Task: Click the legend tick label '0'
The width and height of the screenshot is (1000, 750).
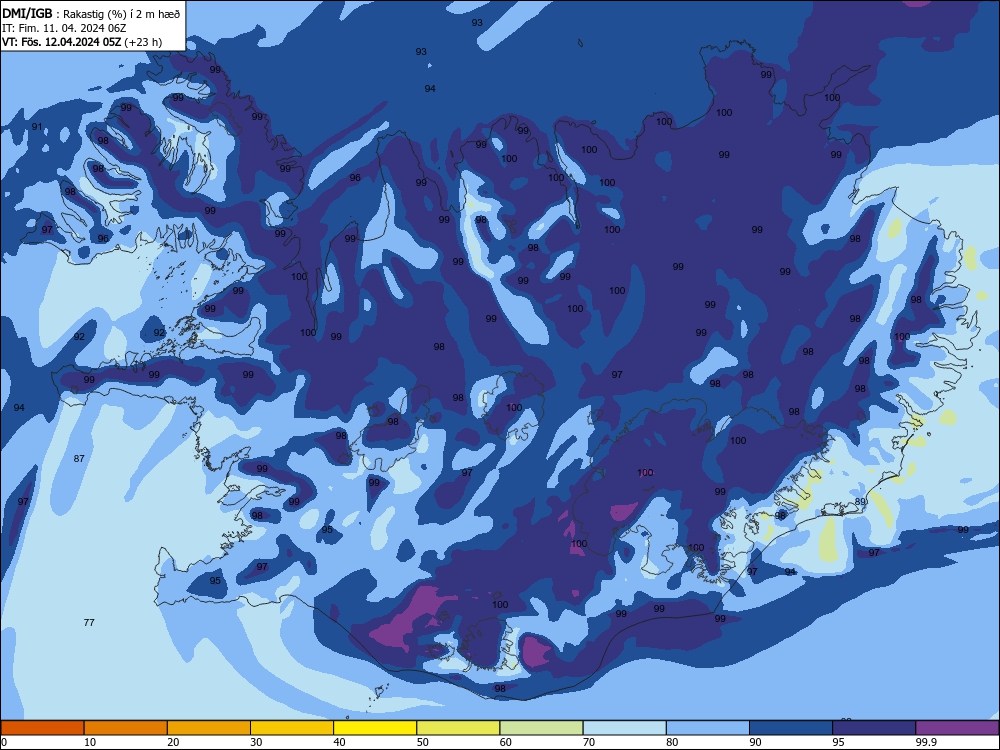Action: pyautogui.click(x=4, y=742)
